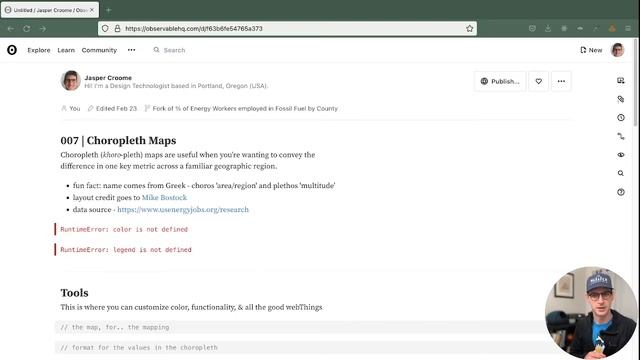
Task: Close the Untitled / Jasper Croome tab
Action: click(x=92, y=10)
